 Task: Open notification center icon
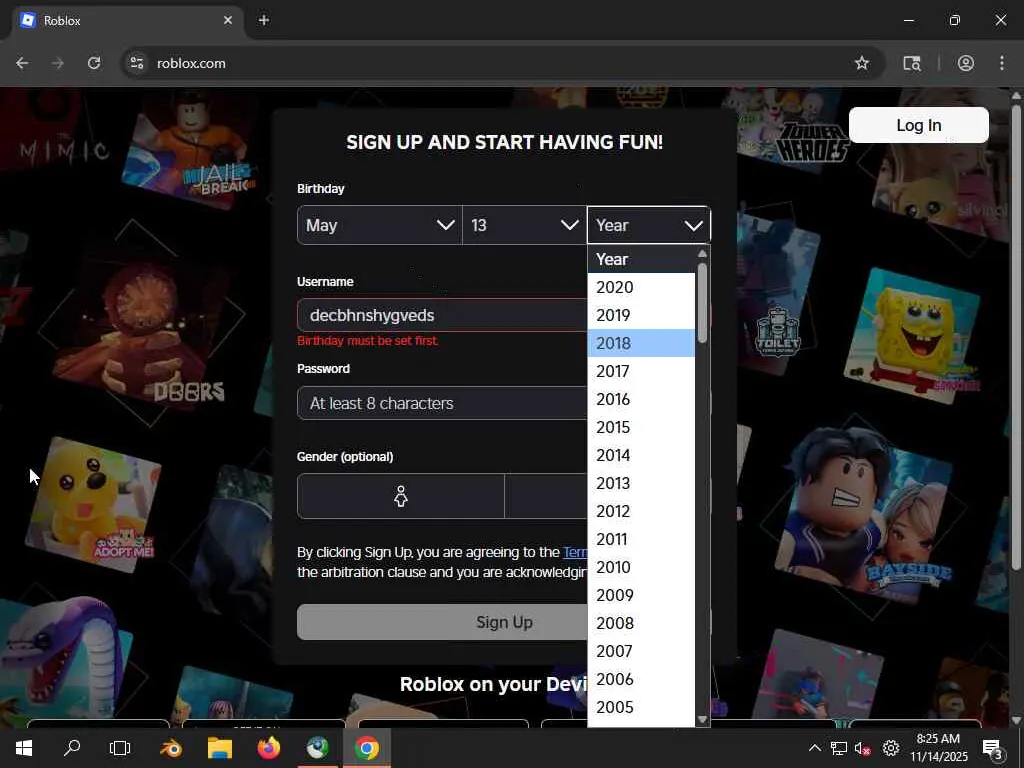tap(992, 748)
